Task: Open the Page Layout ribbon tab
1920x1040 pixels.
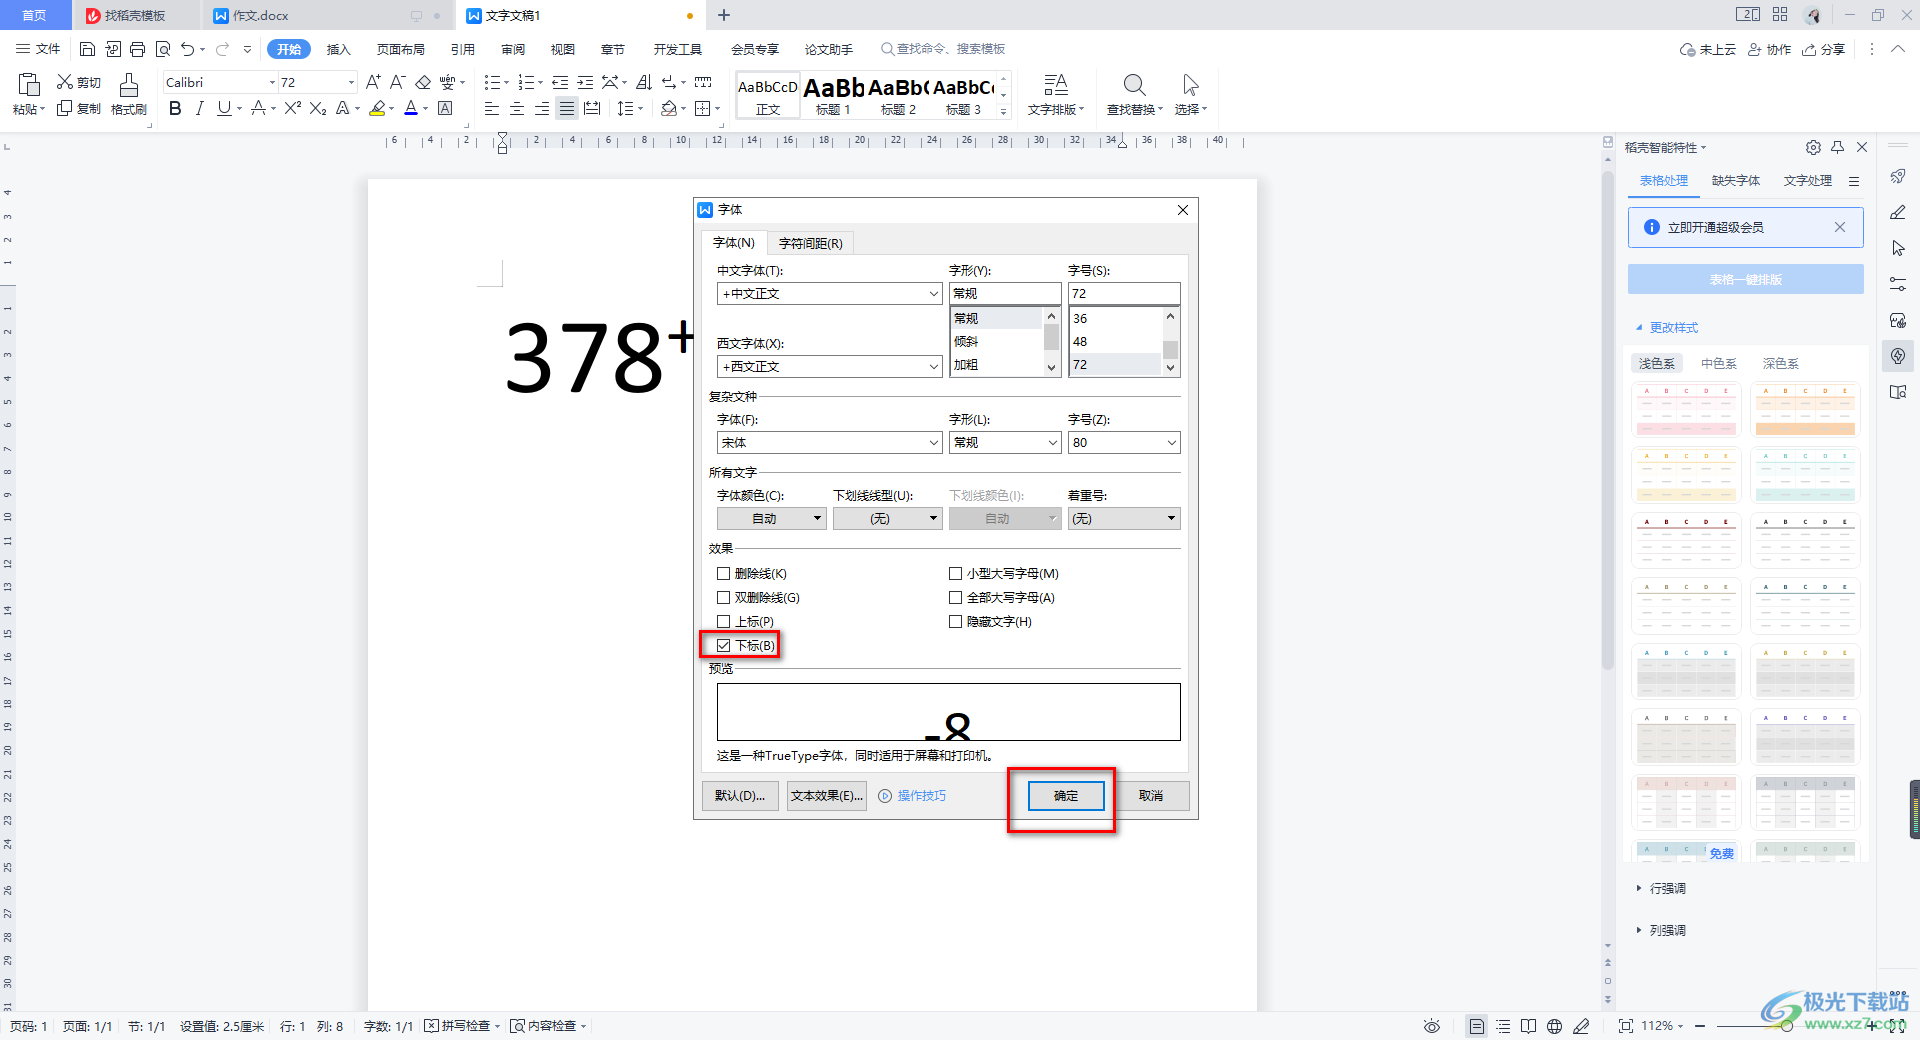Action: [x=400, y=49]
